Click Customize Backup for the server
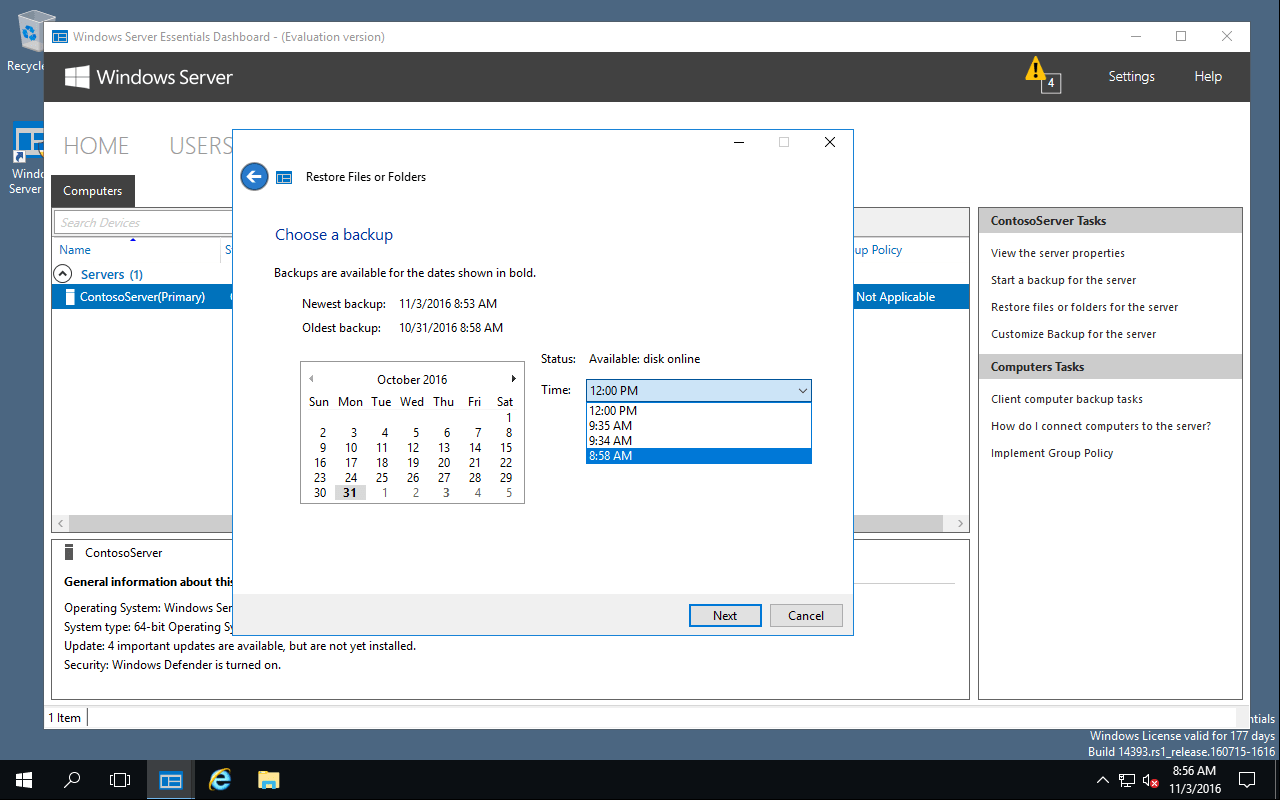The image size is (1280, 800). coord(1073,334)
